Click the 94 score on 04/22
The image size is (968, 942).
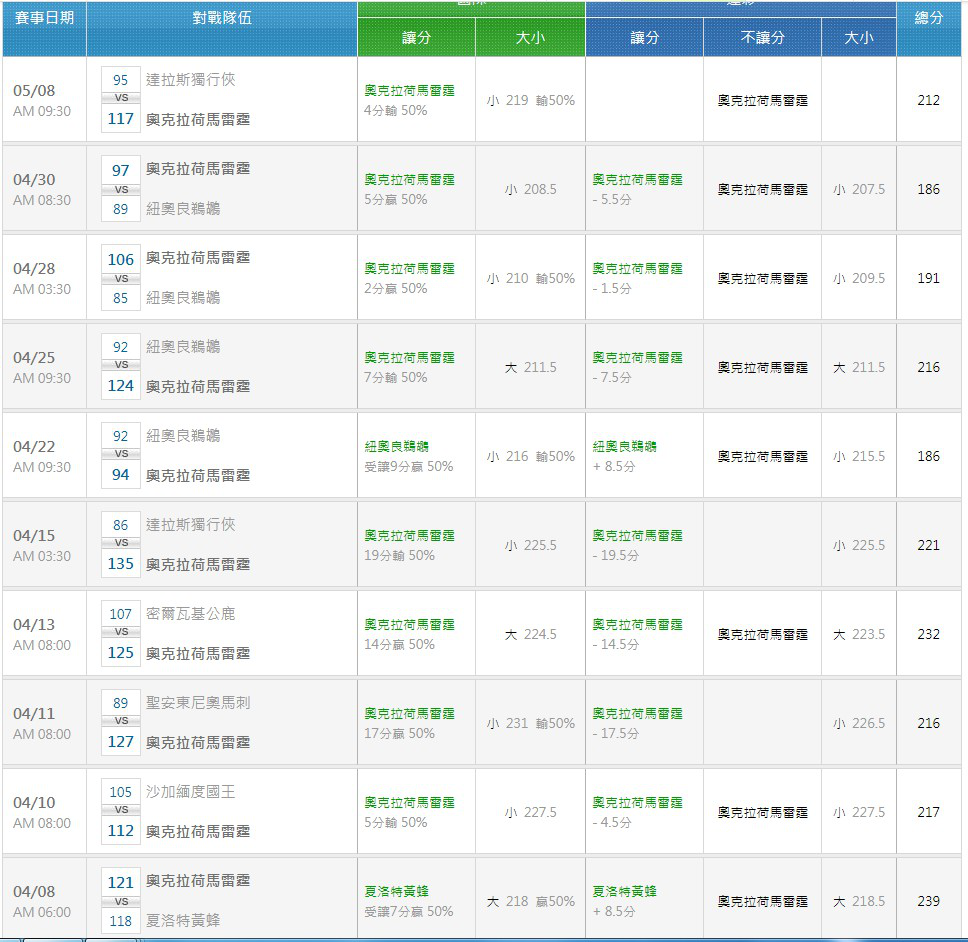120,475
